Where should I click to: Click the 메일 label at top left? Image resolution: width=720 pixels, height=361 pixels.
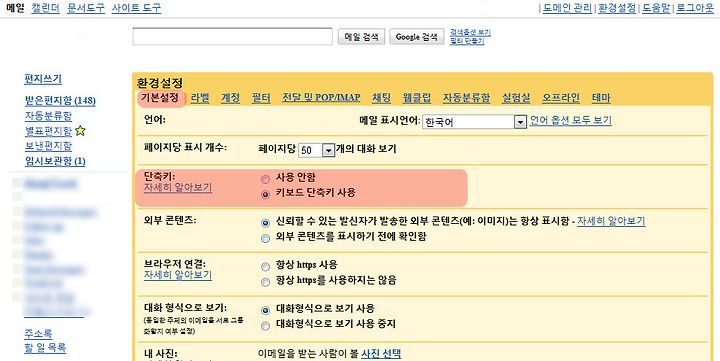click(x=15, y=8)
